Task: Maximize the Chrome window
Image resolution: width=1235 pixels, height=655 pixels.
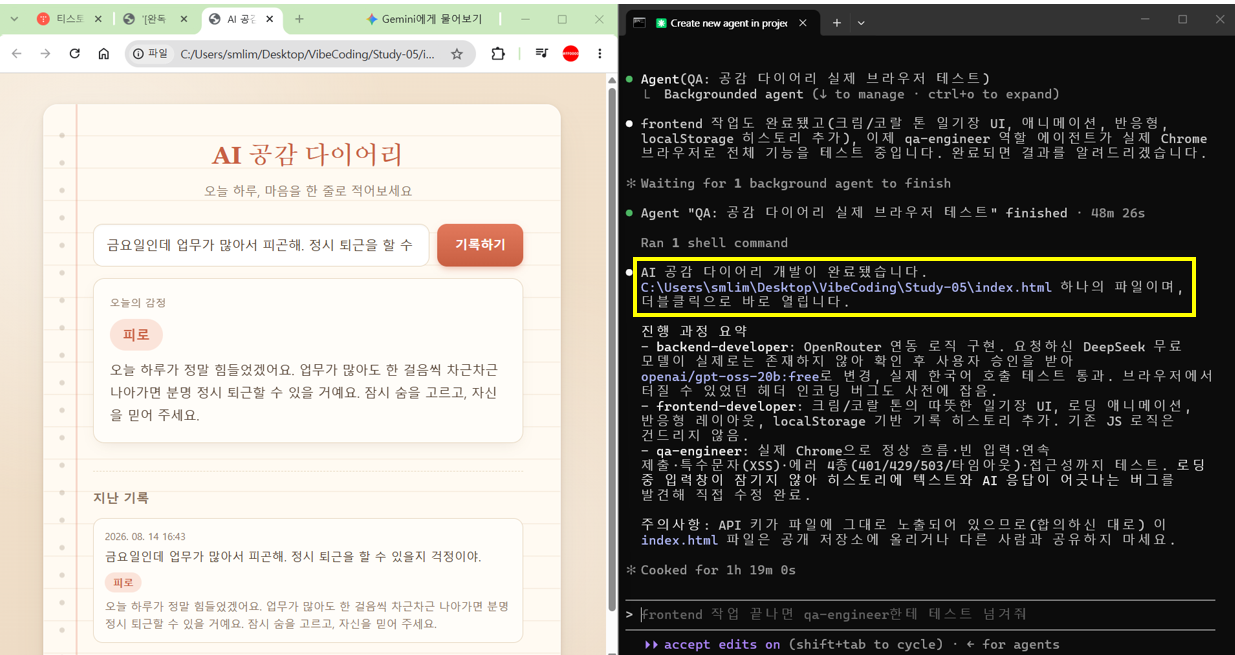Action: tap(562, 19)
